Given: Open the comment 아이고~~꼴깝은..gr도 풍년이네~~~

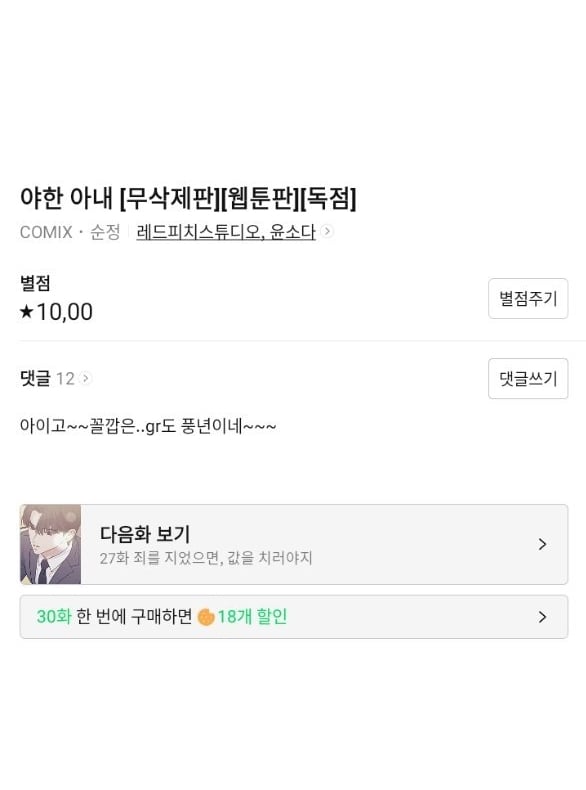Looking at the screenshot, I should 148,426.
